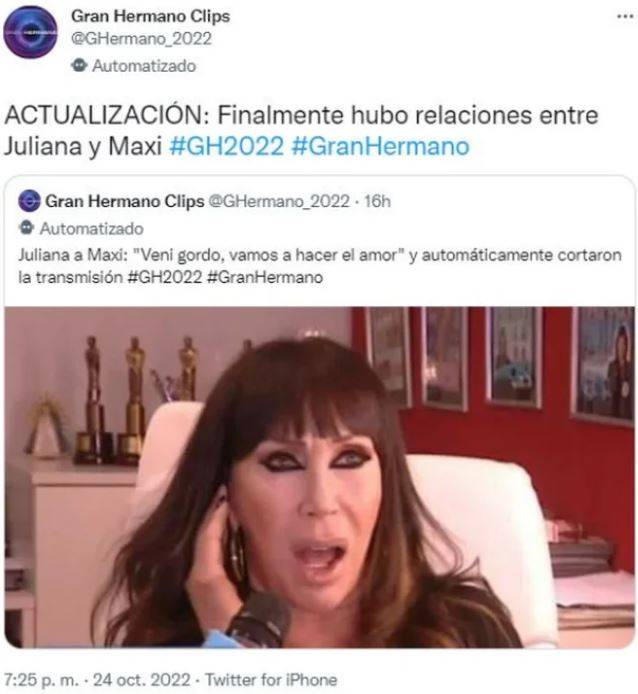Click the @GHermano_2022 handle at the top

pyautogui.click(x=141, y=39)
